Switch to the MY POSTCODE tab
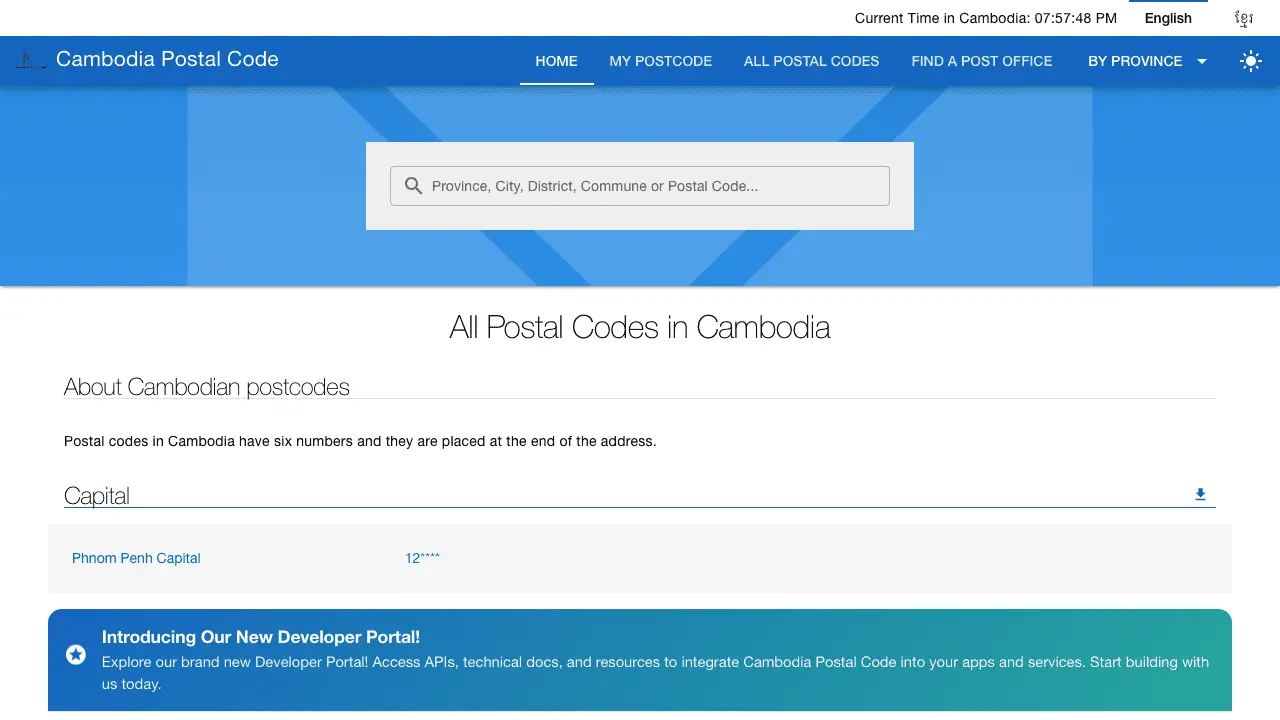Image resolution: width=1280 pixels, height=720 pixels. pyautogui.click(x=660, y=61)
